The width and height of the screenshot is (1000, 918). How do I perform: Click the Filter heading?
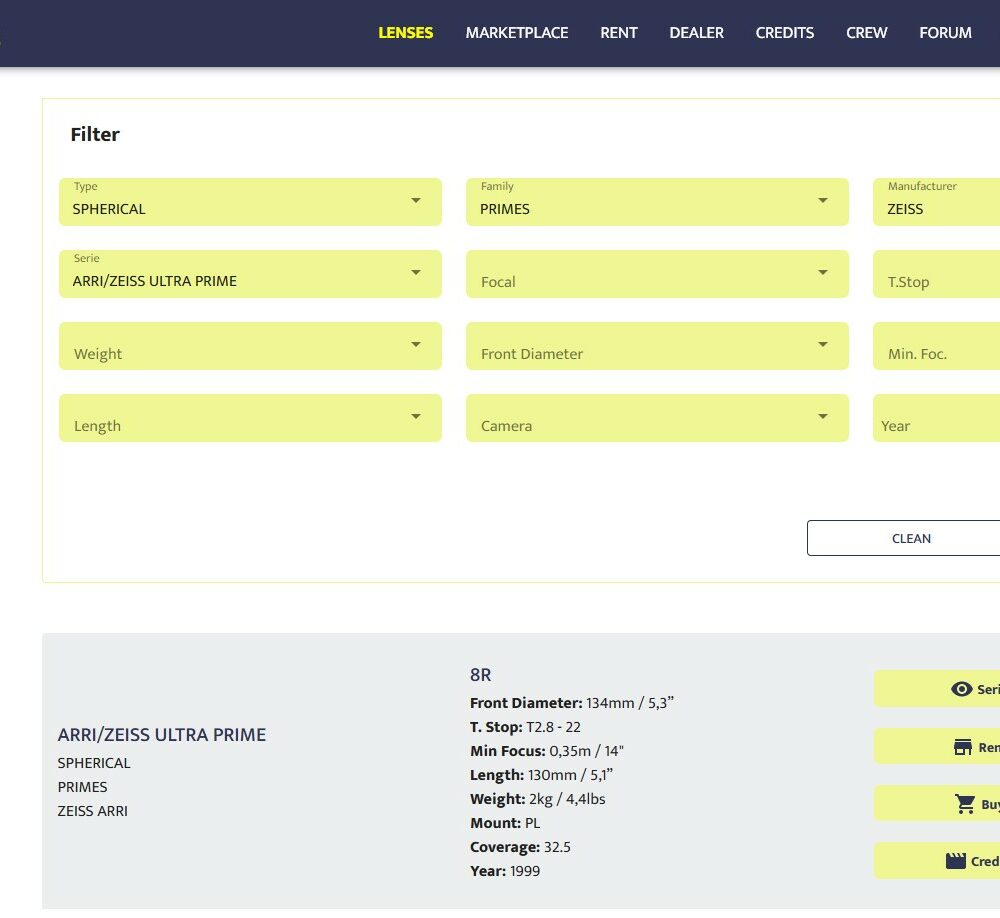pos(95,135)
